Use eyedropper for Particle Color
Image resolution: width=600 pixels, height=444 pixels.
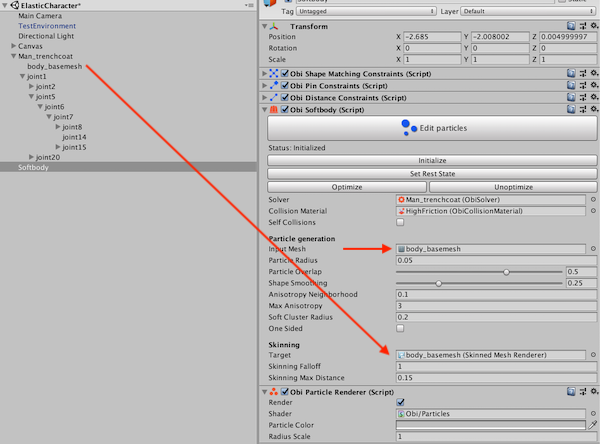coord(593,425)
